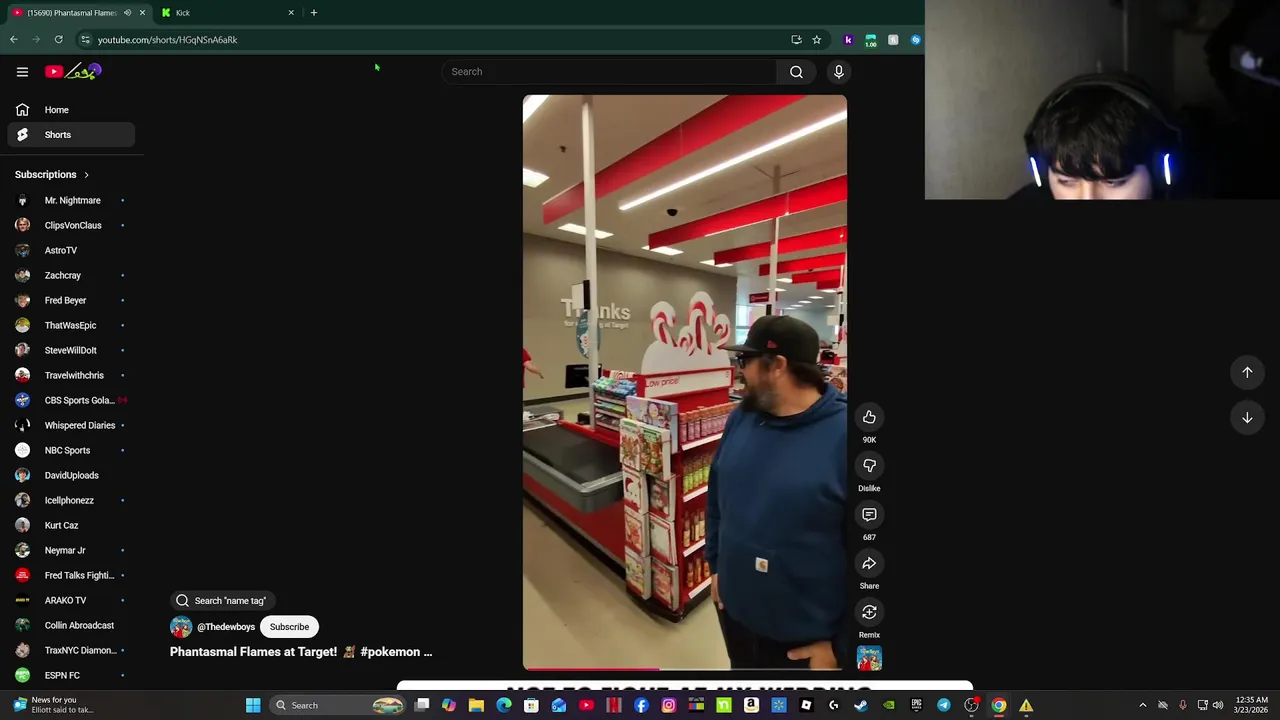Open a new browser tab

(x=314, y=13)
